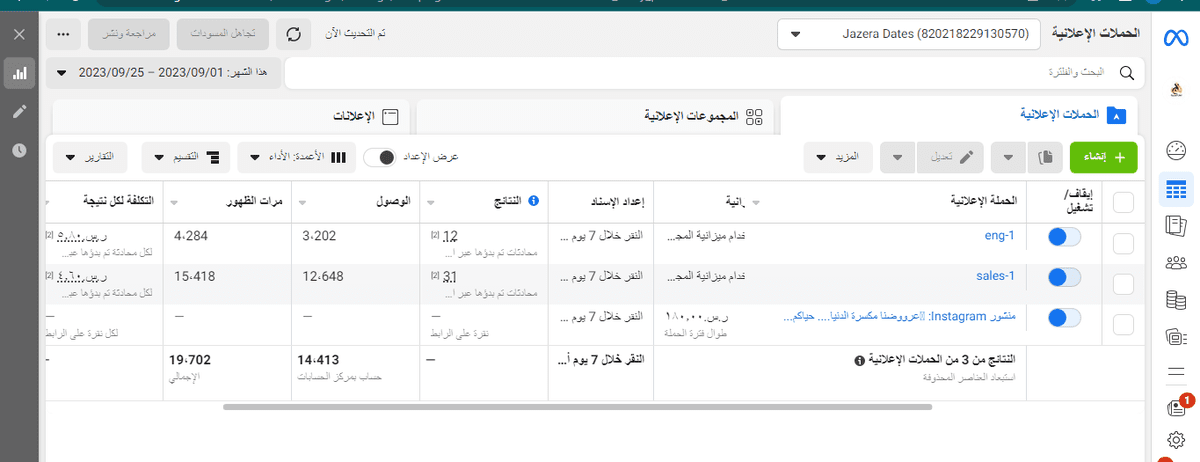Open the التقسيم breakdown dropdown

[x=186, y=157]
